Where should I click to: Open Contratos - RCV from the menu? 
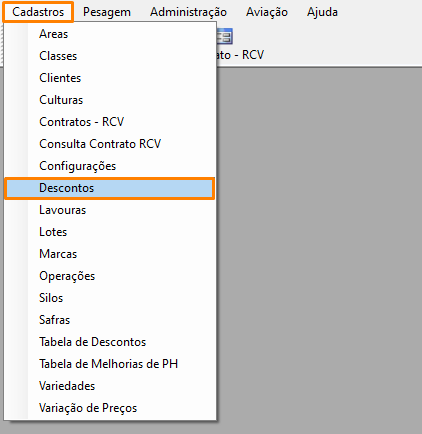(110, 122)
